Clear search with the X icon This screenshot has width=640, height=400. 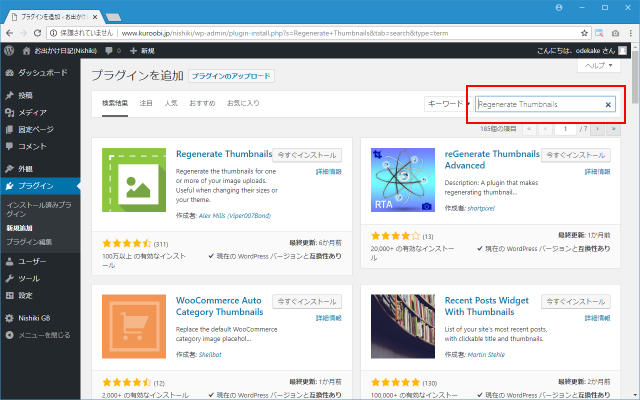(608, 104)
